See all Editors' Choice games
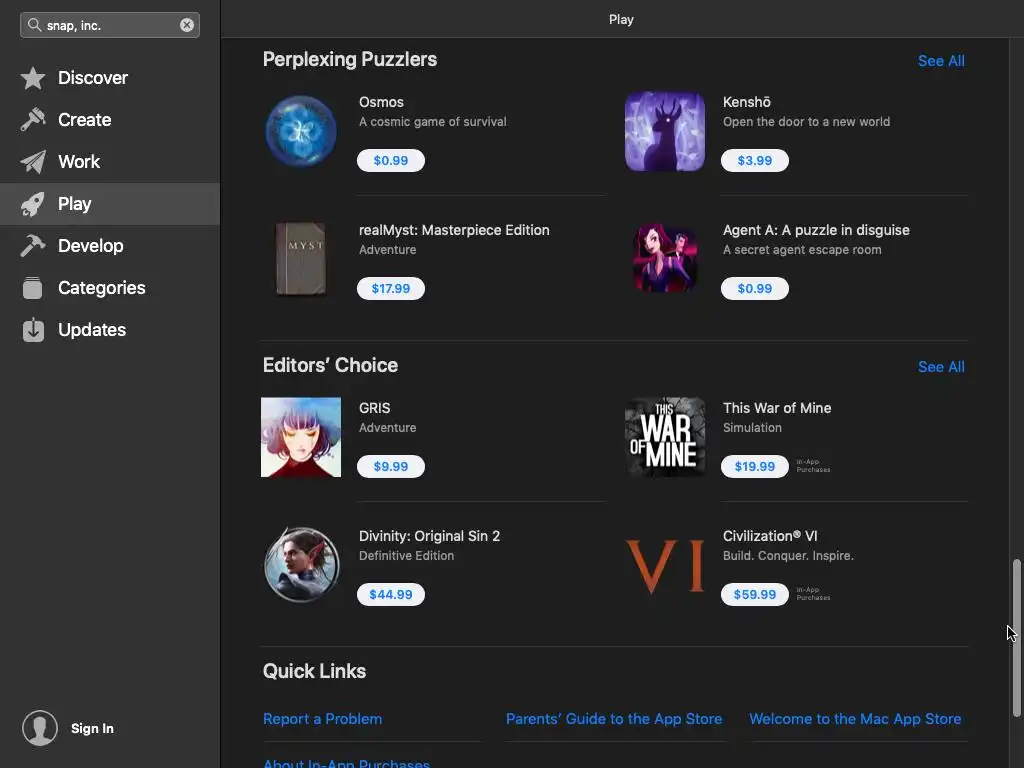 (x=940, y=367)
